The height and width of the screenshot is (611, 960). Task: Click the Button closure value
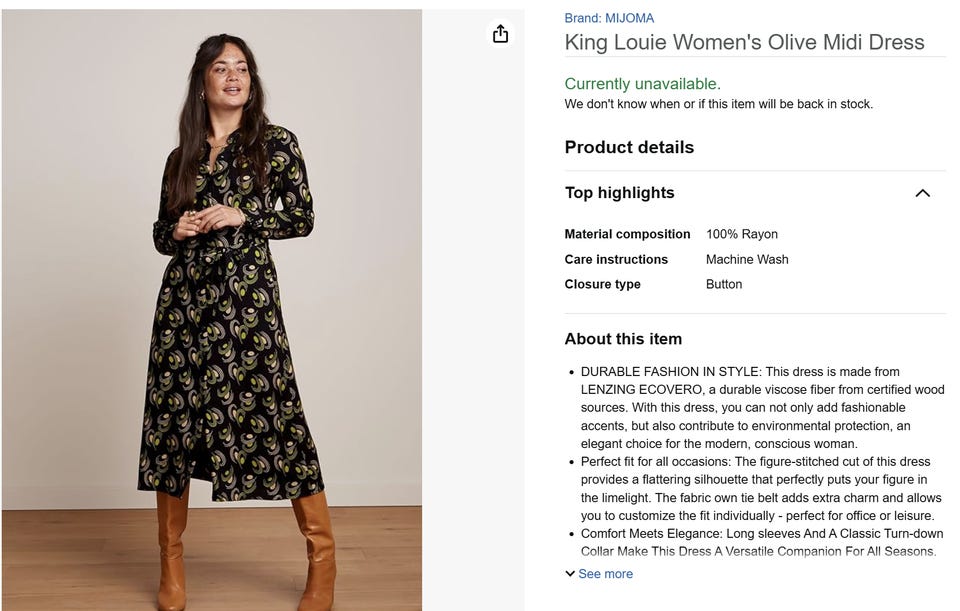click(723, 284)
